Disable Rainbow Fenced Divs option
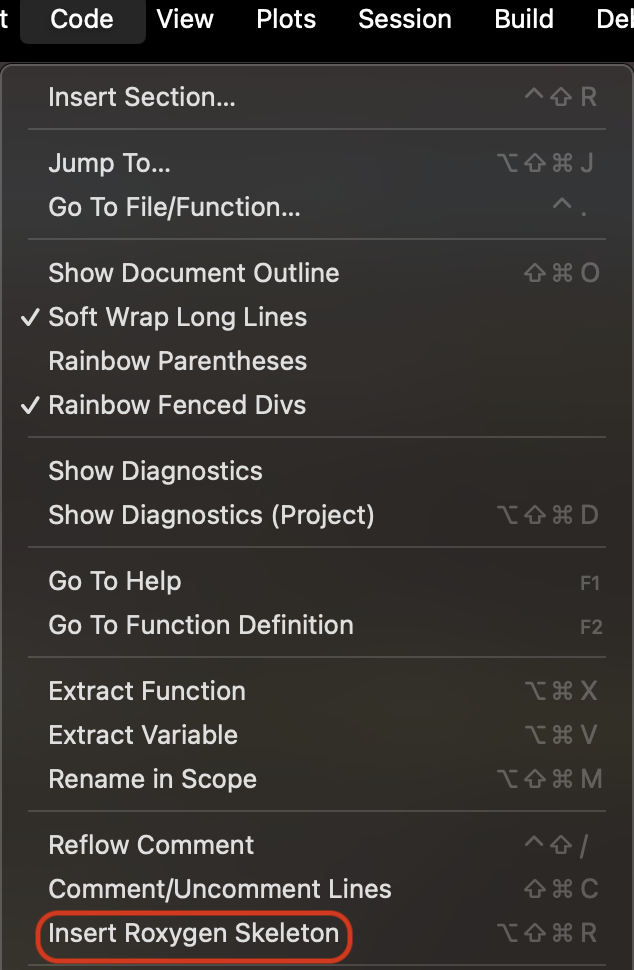This screenshot has height=970, width=634. pyautogui.click(x=317, y=405)
